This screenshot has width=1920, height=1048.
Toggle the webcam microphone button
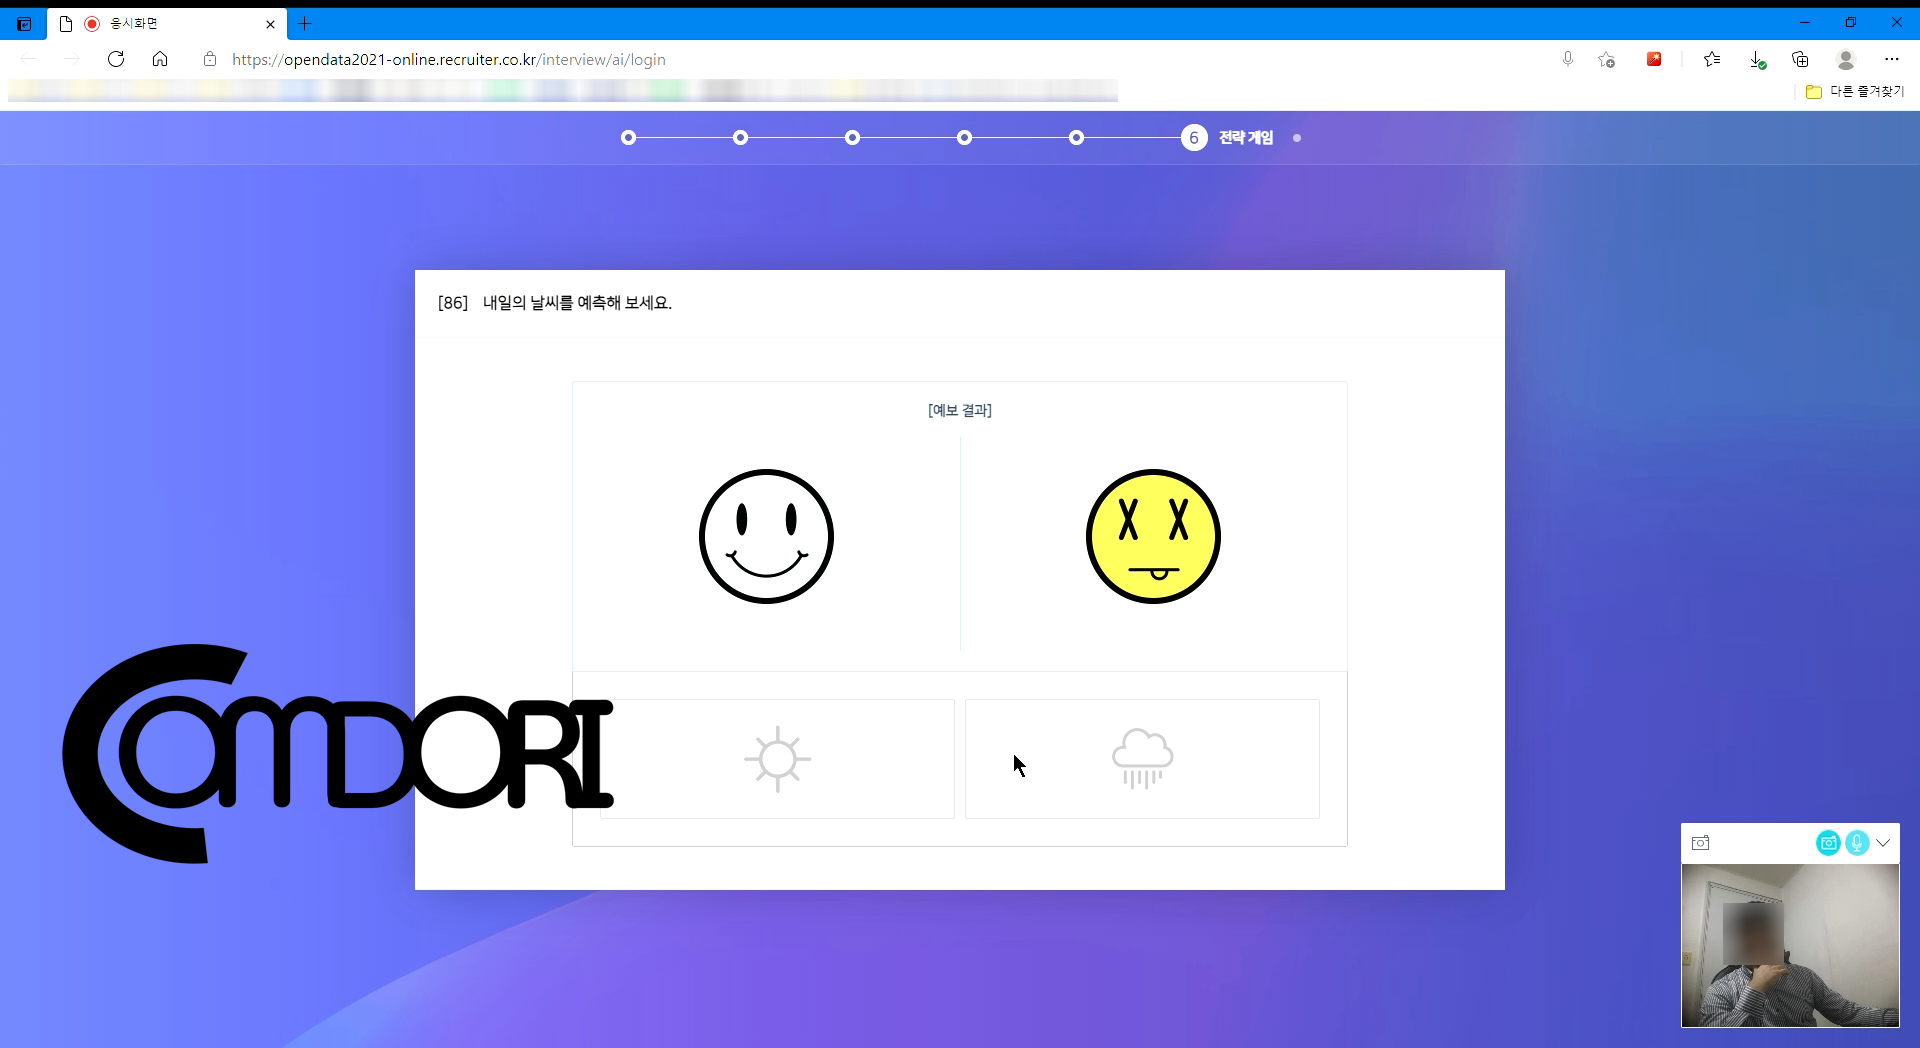tap(1857, 843)
